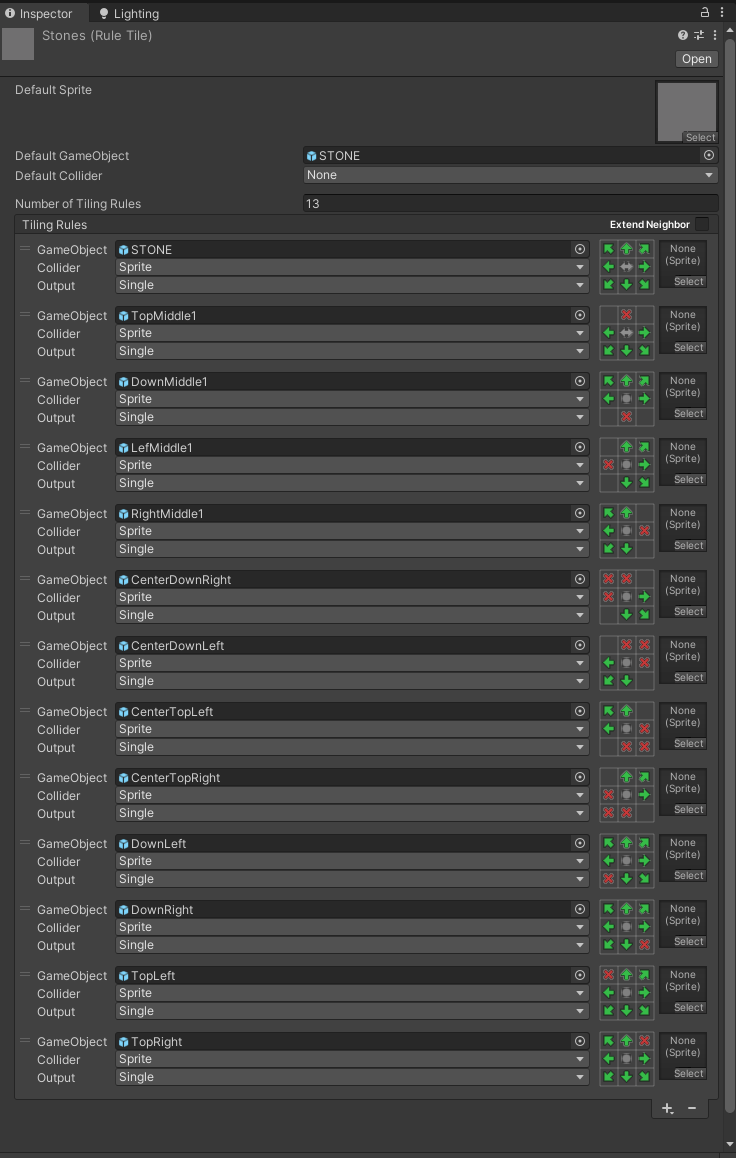This screenshot has height=1158, width=736.
Task: Open the Inspector tab kebab menu
Action: (722, 12)
